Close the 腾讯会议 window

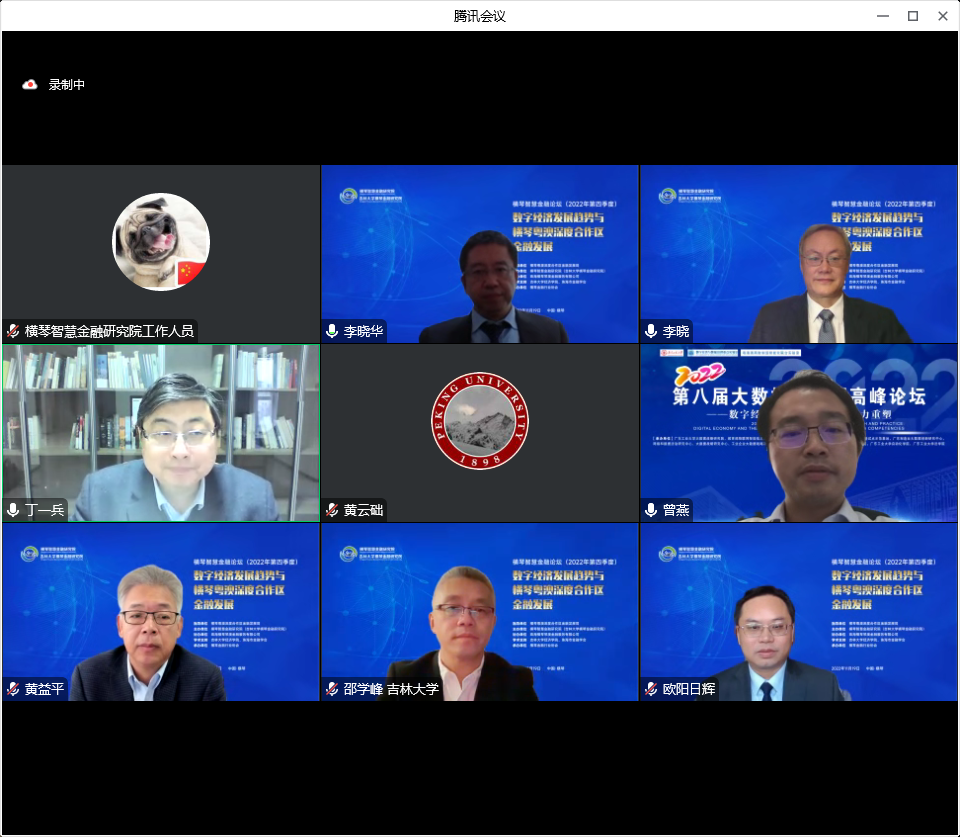943,16
